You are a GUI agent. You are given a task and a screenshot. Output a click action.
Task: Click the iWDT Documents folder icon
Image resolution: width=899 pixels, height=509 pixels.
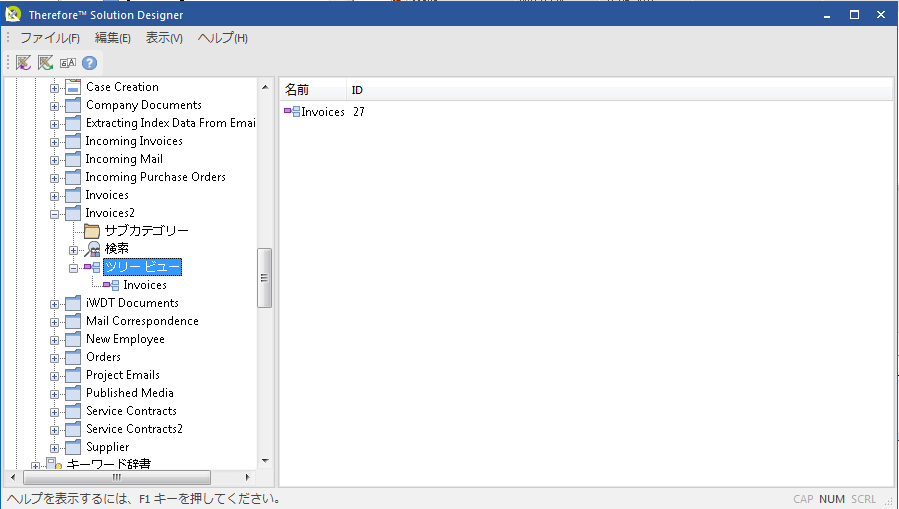click(x=73, y=303)
